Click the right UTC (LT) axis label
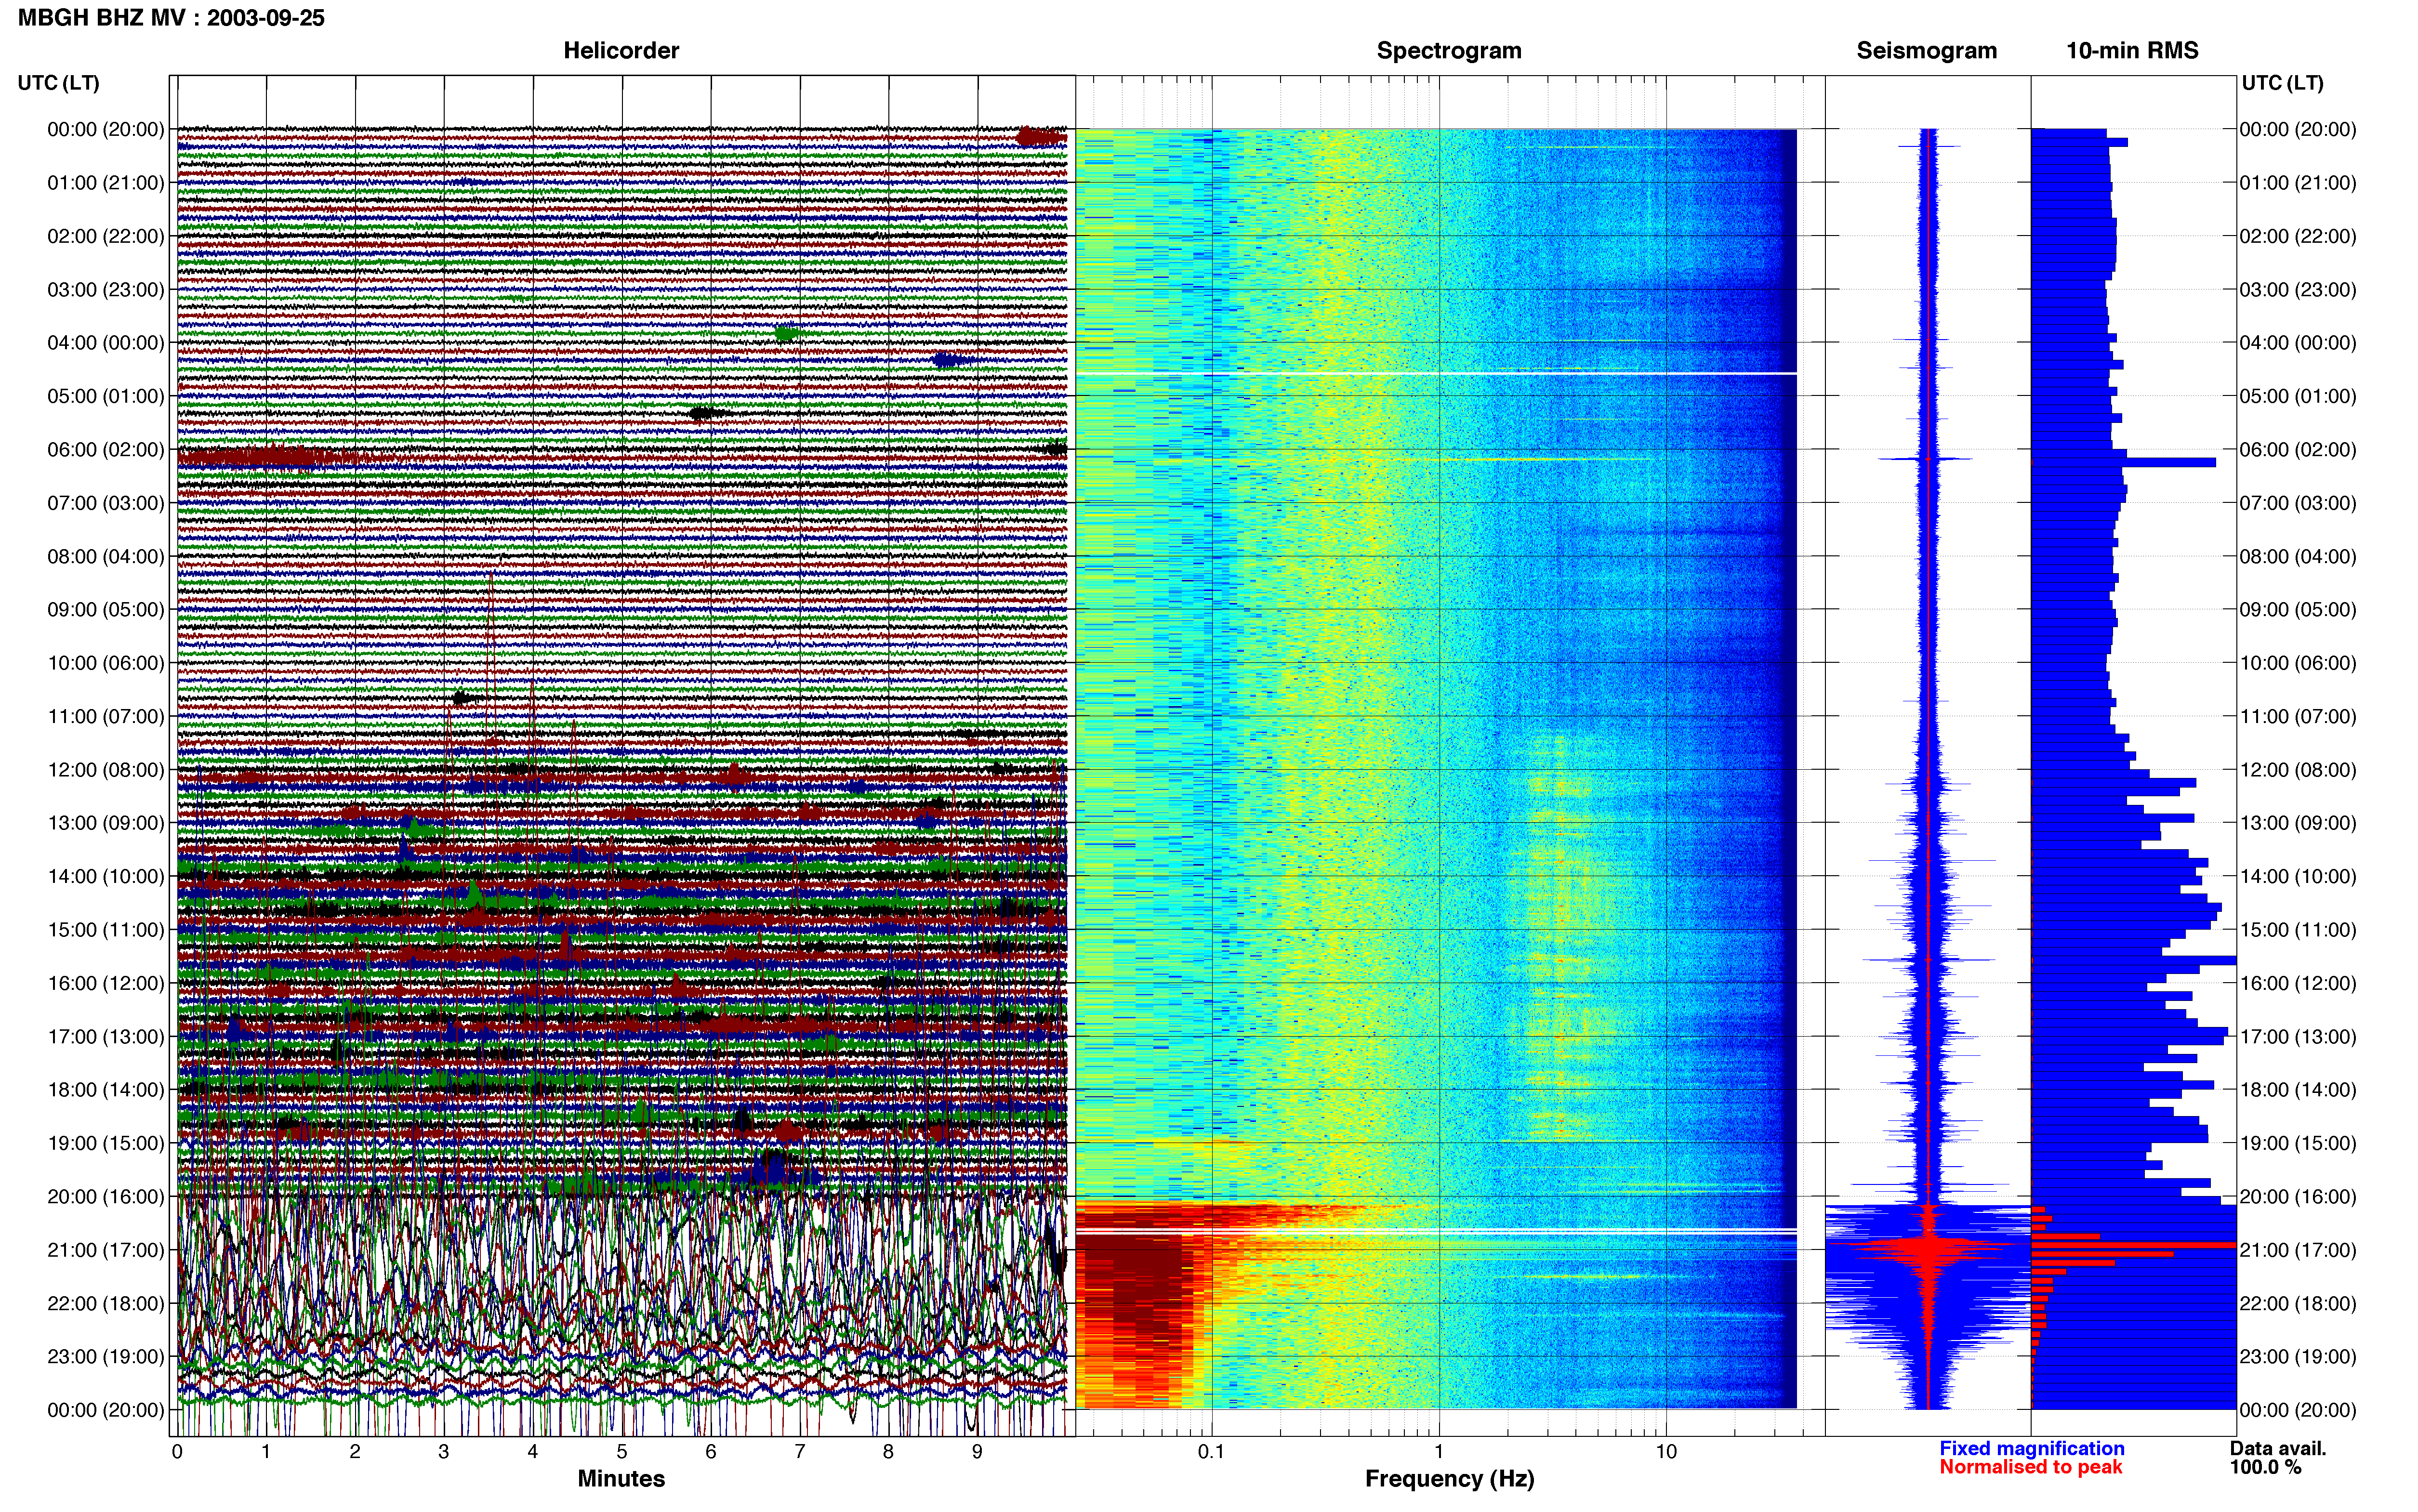 (x=2282, y=83)
